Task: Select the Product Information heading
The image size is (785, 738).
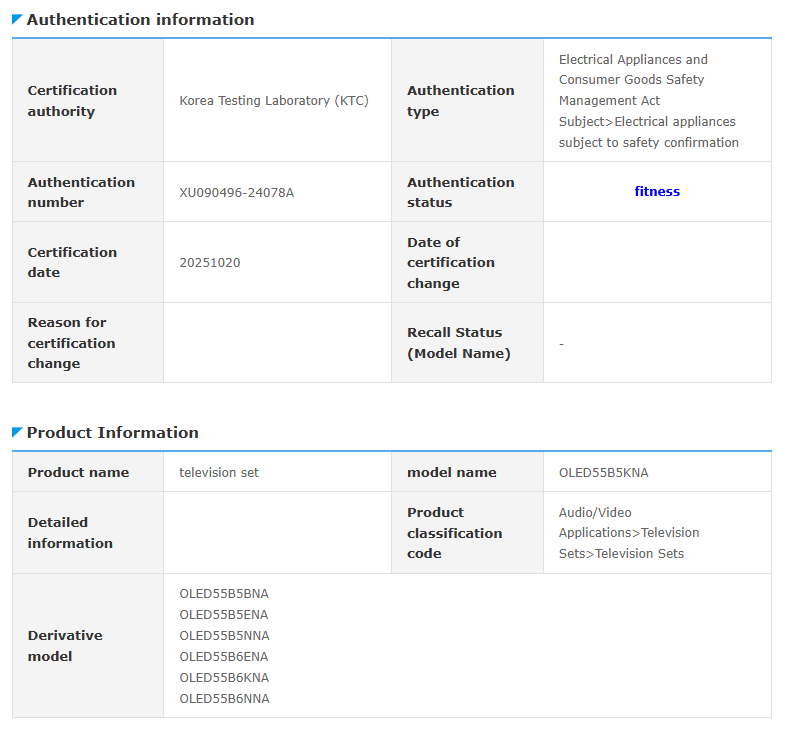Action: click(112, 433)
